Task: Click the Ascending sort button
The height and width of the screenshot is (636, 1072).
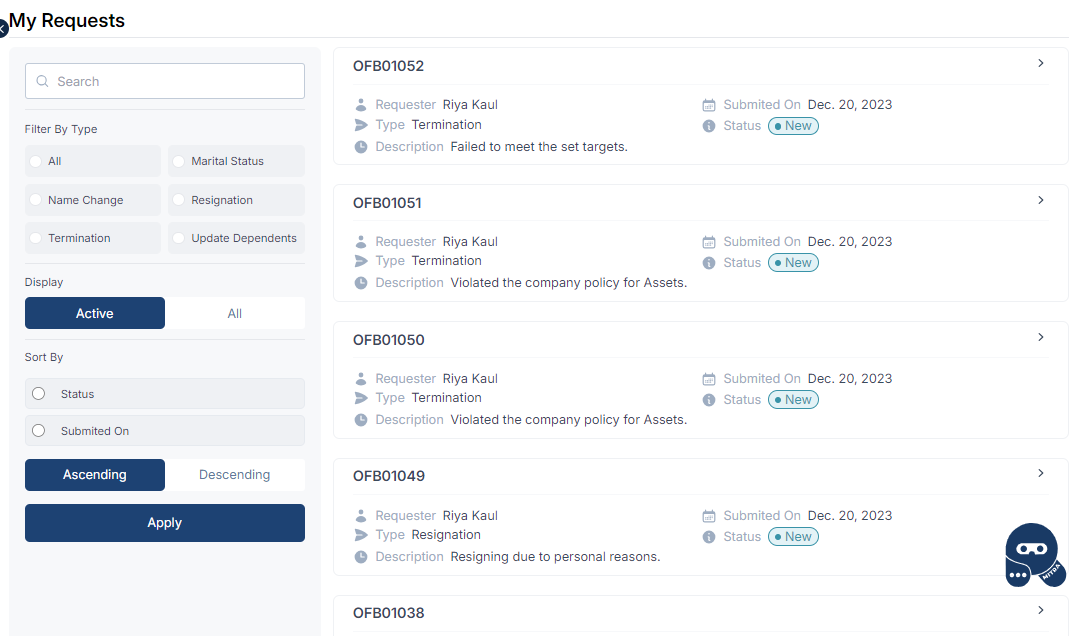Action: [x=95, y=475]
